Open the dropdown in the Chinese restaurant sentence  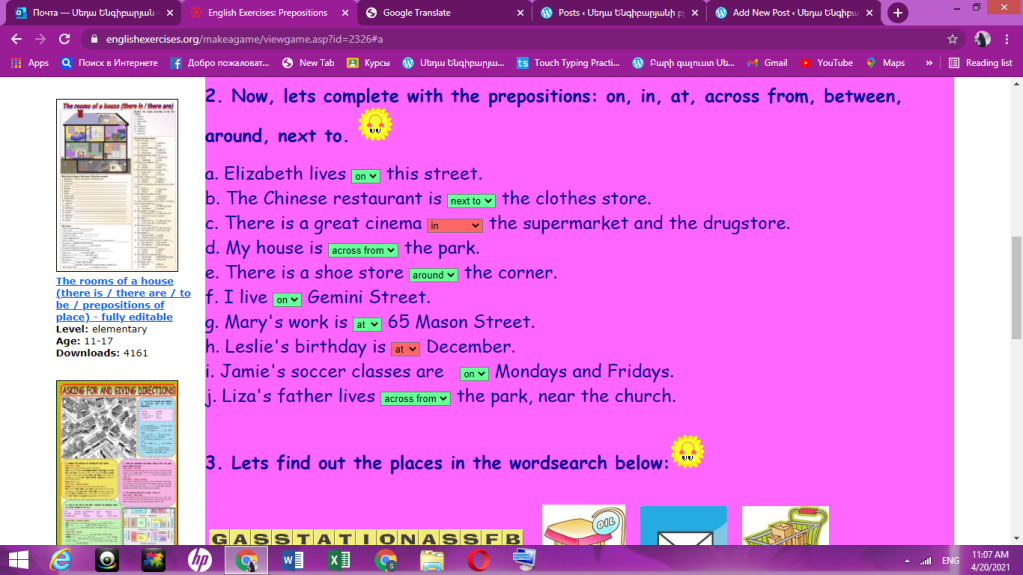point(471,201)
